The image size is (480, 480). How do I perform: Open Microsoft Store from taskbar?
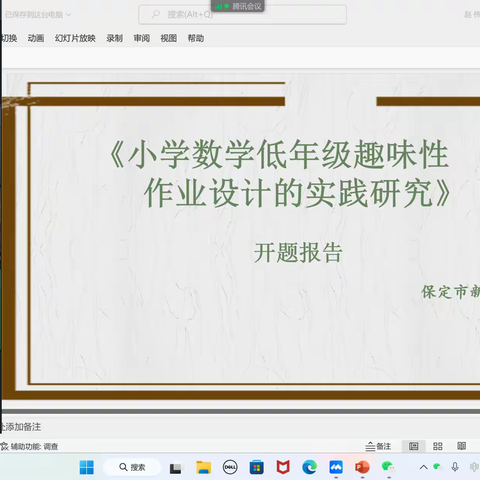(x=257, y=467)
